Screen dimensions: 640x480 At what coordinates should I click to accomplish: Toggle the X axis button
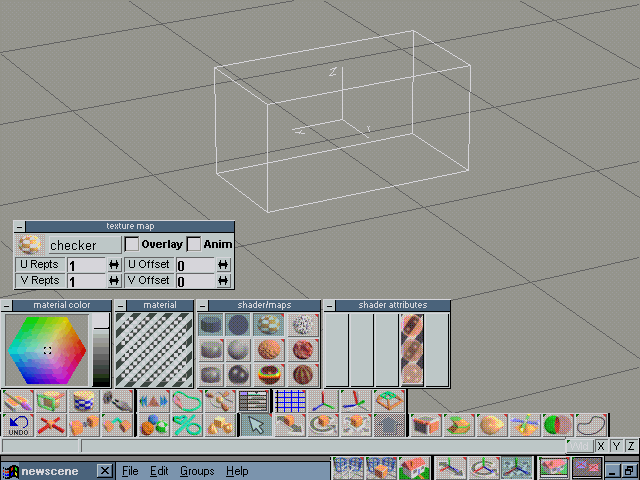coord(601,446)
